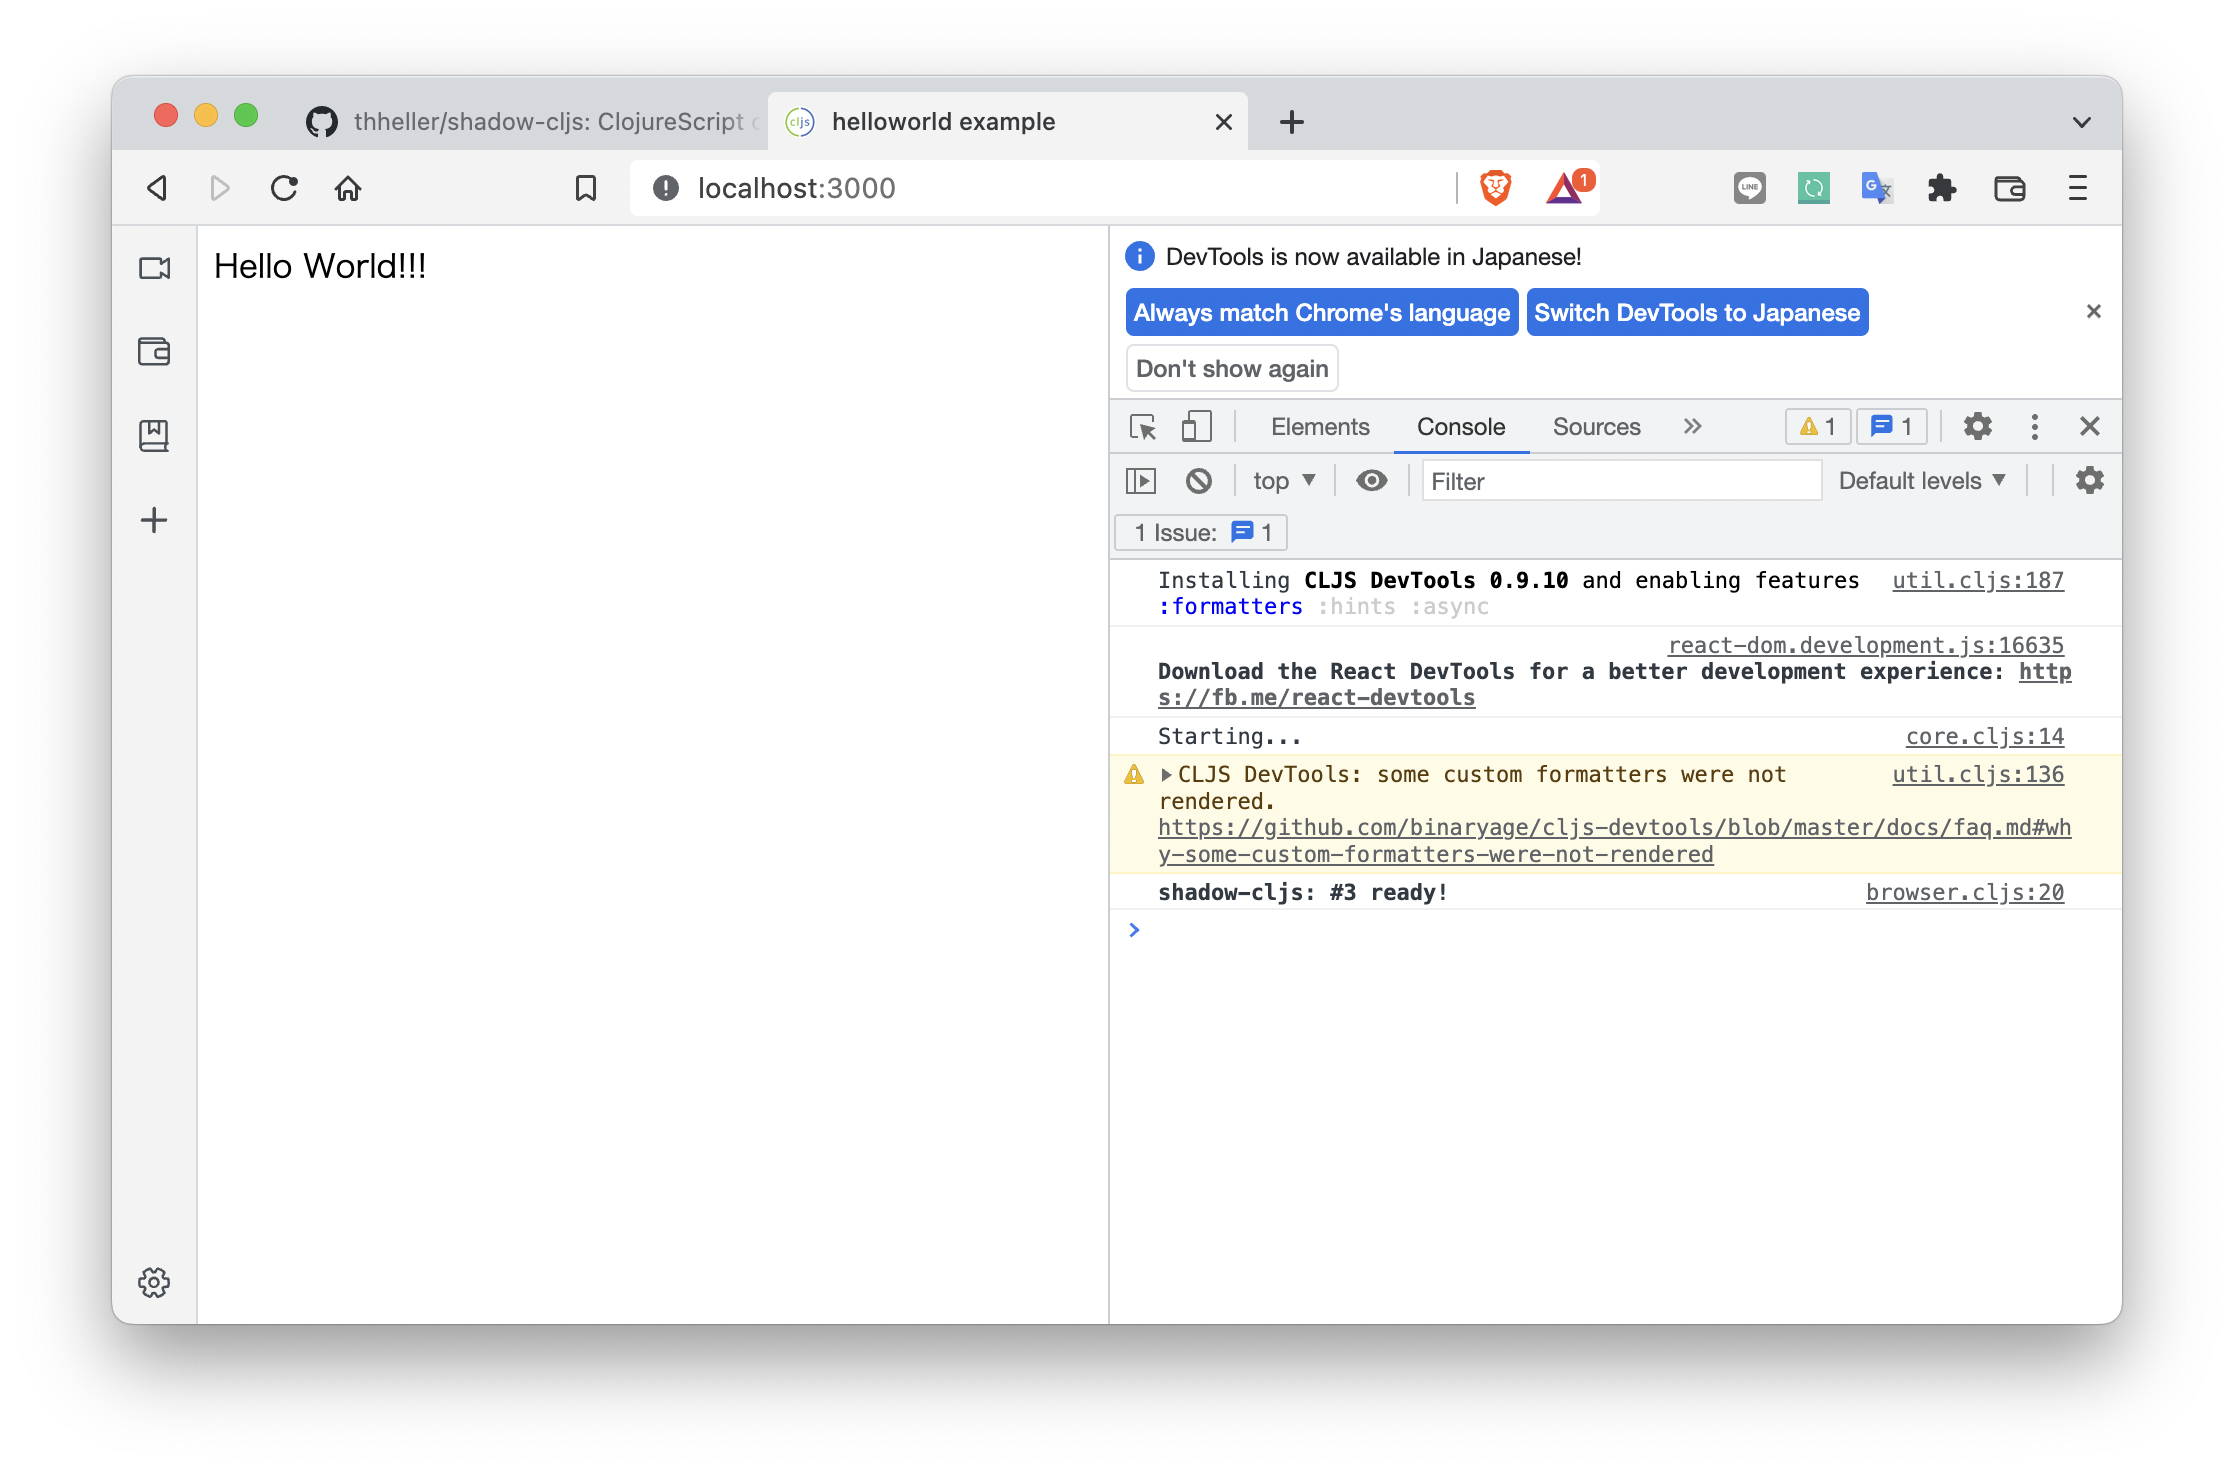Click Switch DevTools to Japanese button
The image size is (2234, 1472).
(x=1697, y=313)
